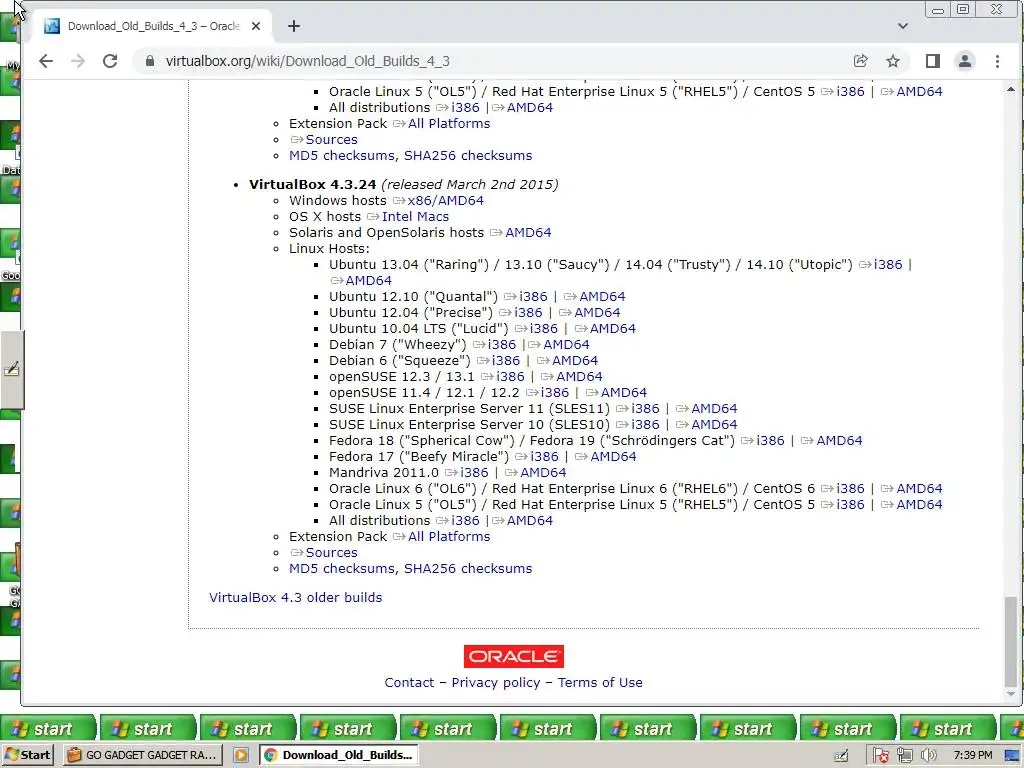Image resolution: width=1024 pixels, height=768 pixels.
Task: Open the Contact footer link
Action: (409, 682)
